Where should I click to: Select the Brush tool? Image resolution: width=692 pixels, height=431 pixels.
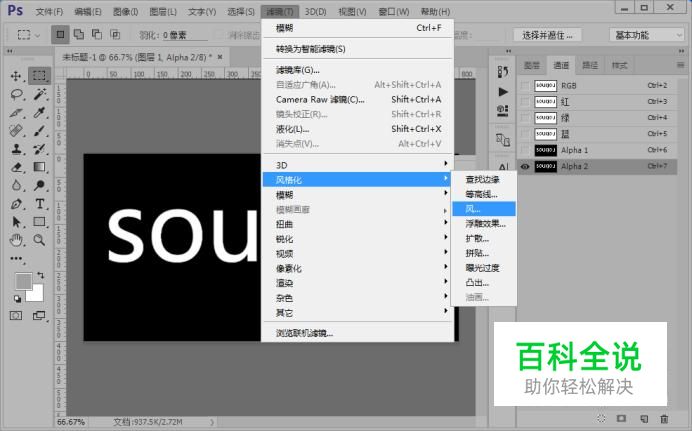[x=39, y=131]
